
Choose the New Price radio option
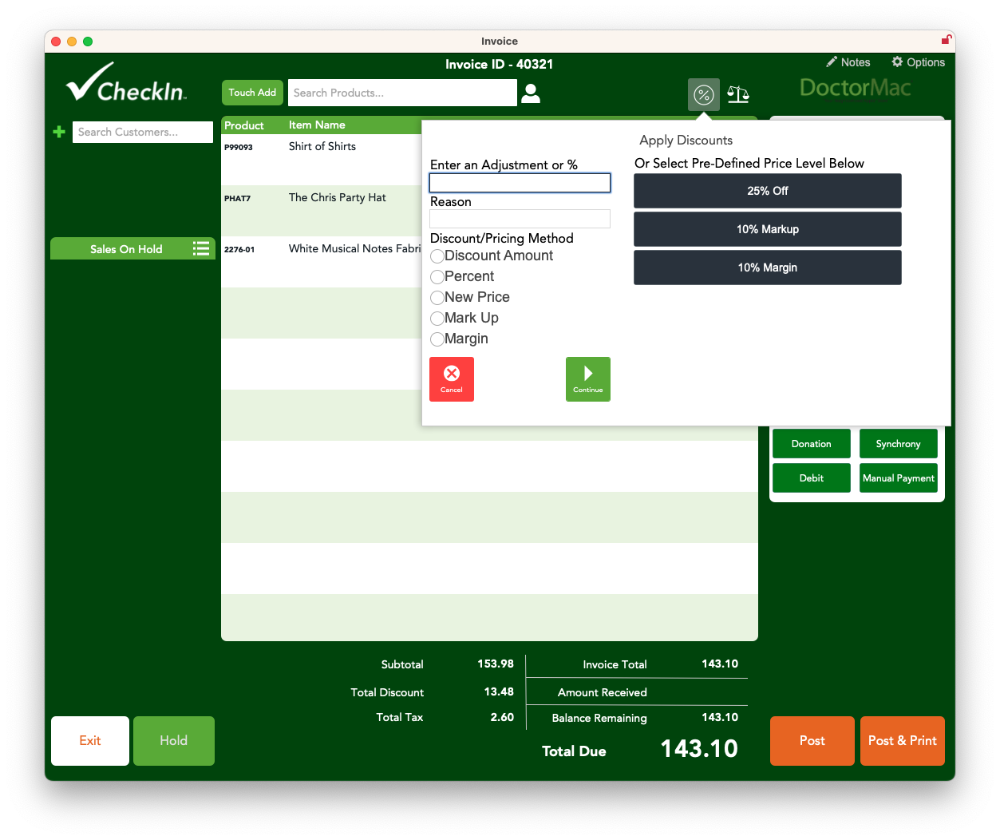pos(437,298)
